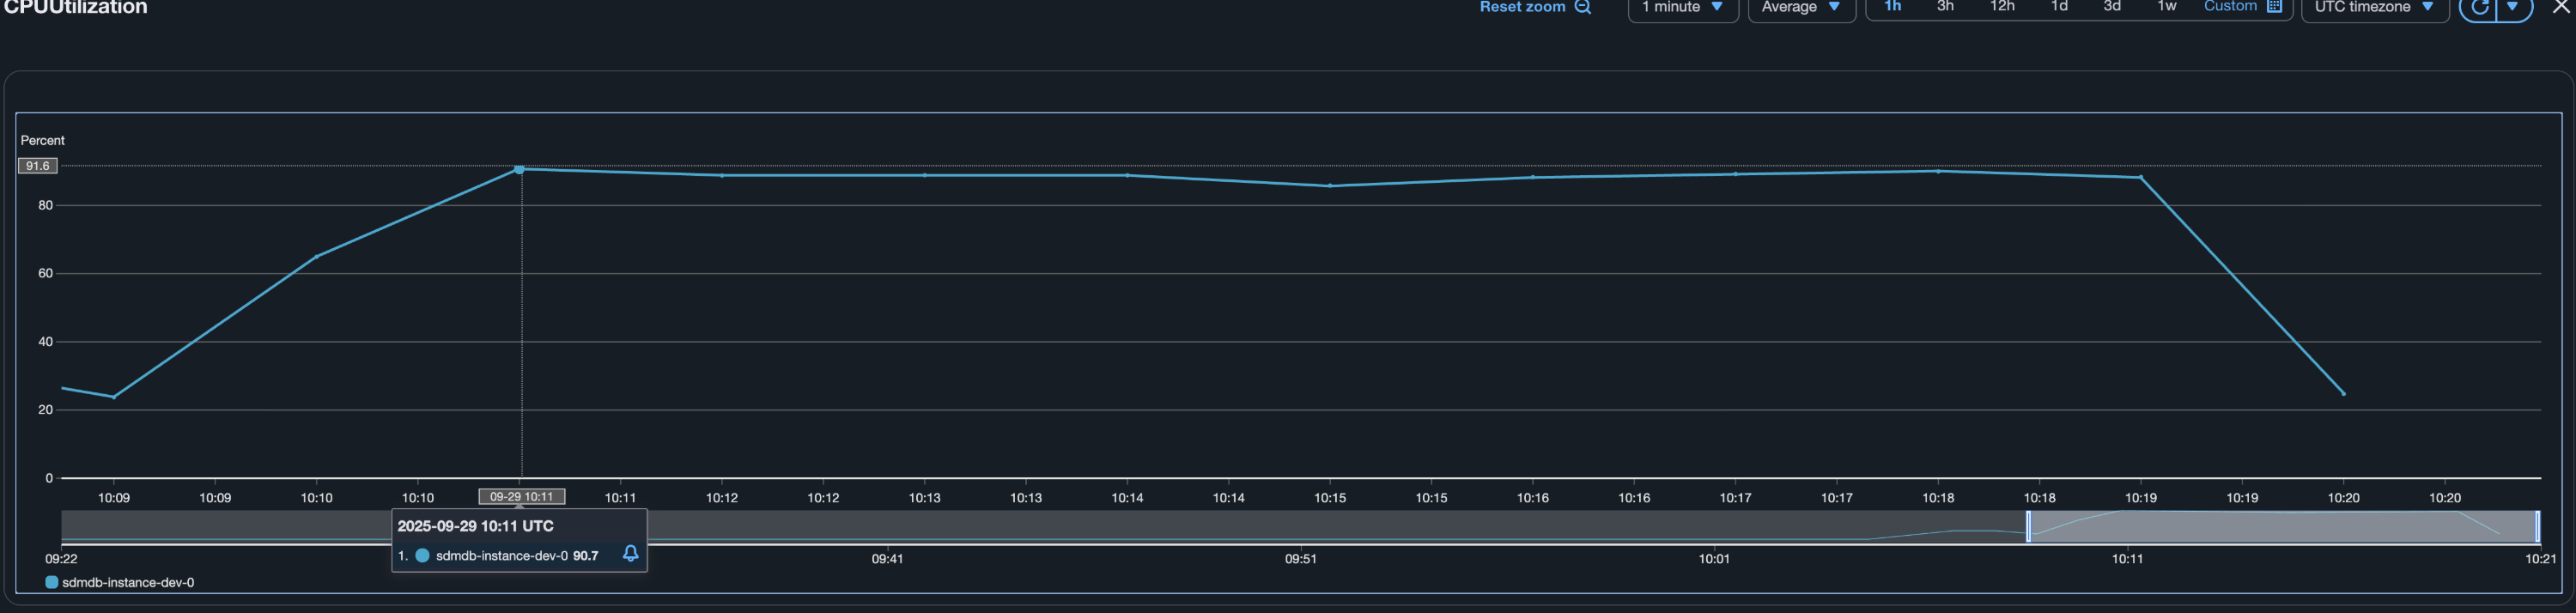This screenshot has width=2576, height=613.
Task: Toggle sdmdb-instance-dev-0 series in the legend
Action: click(x=120, y=582)
